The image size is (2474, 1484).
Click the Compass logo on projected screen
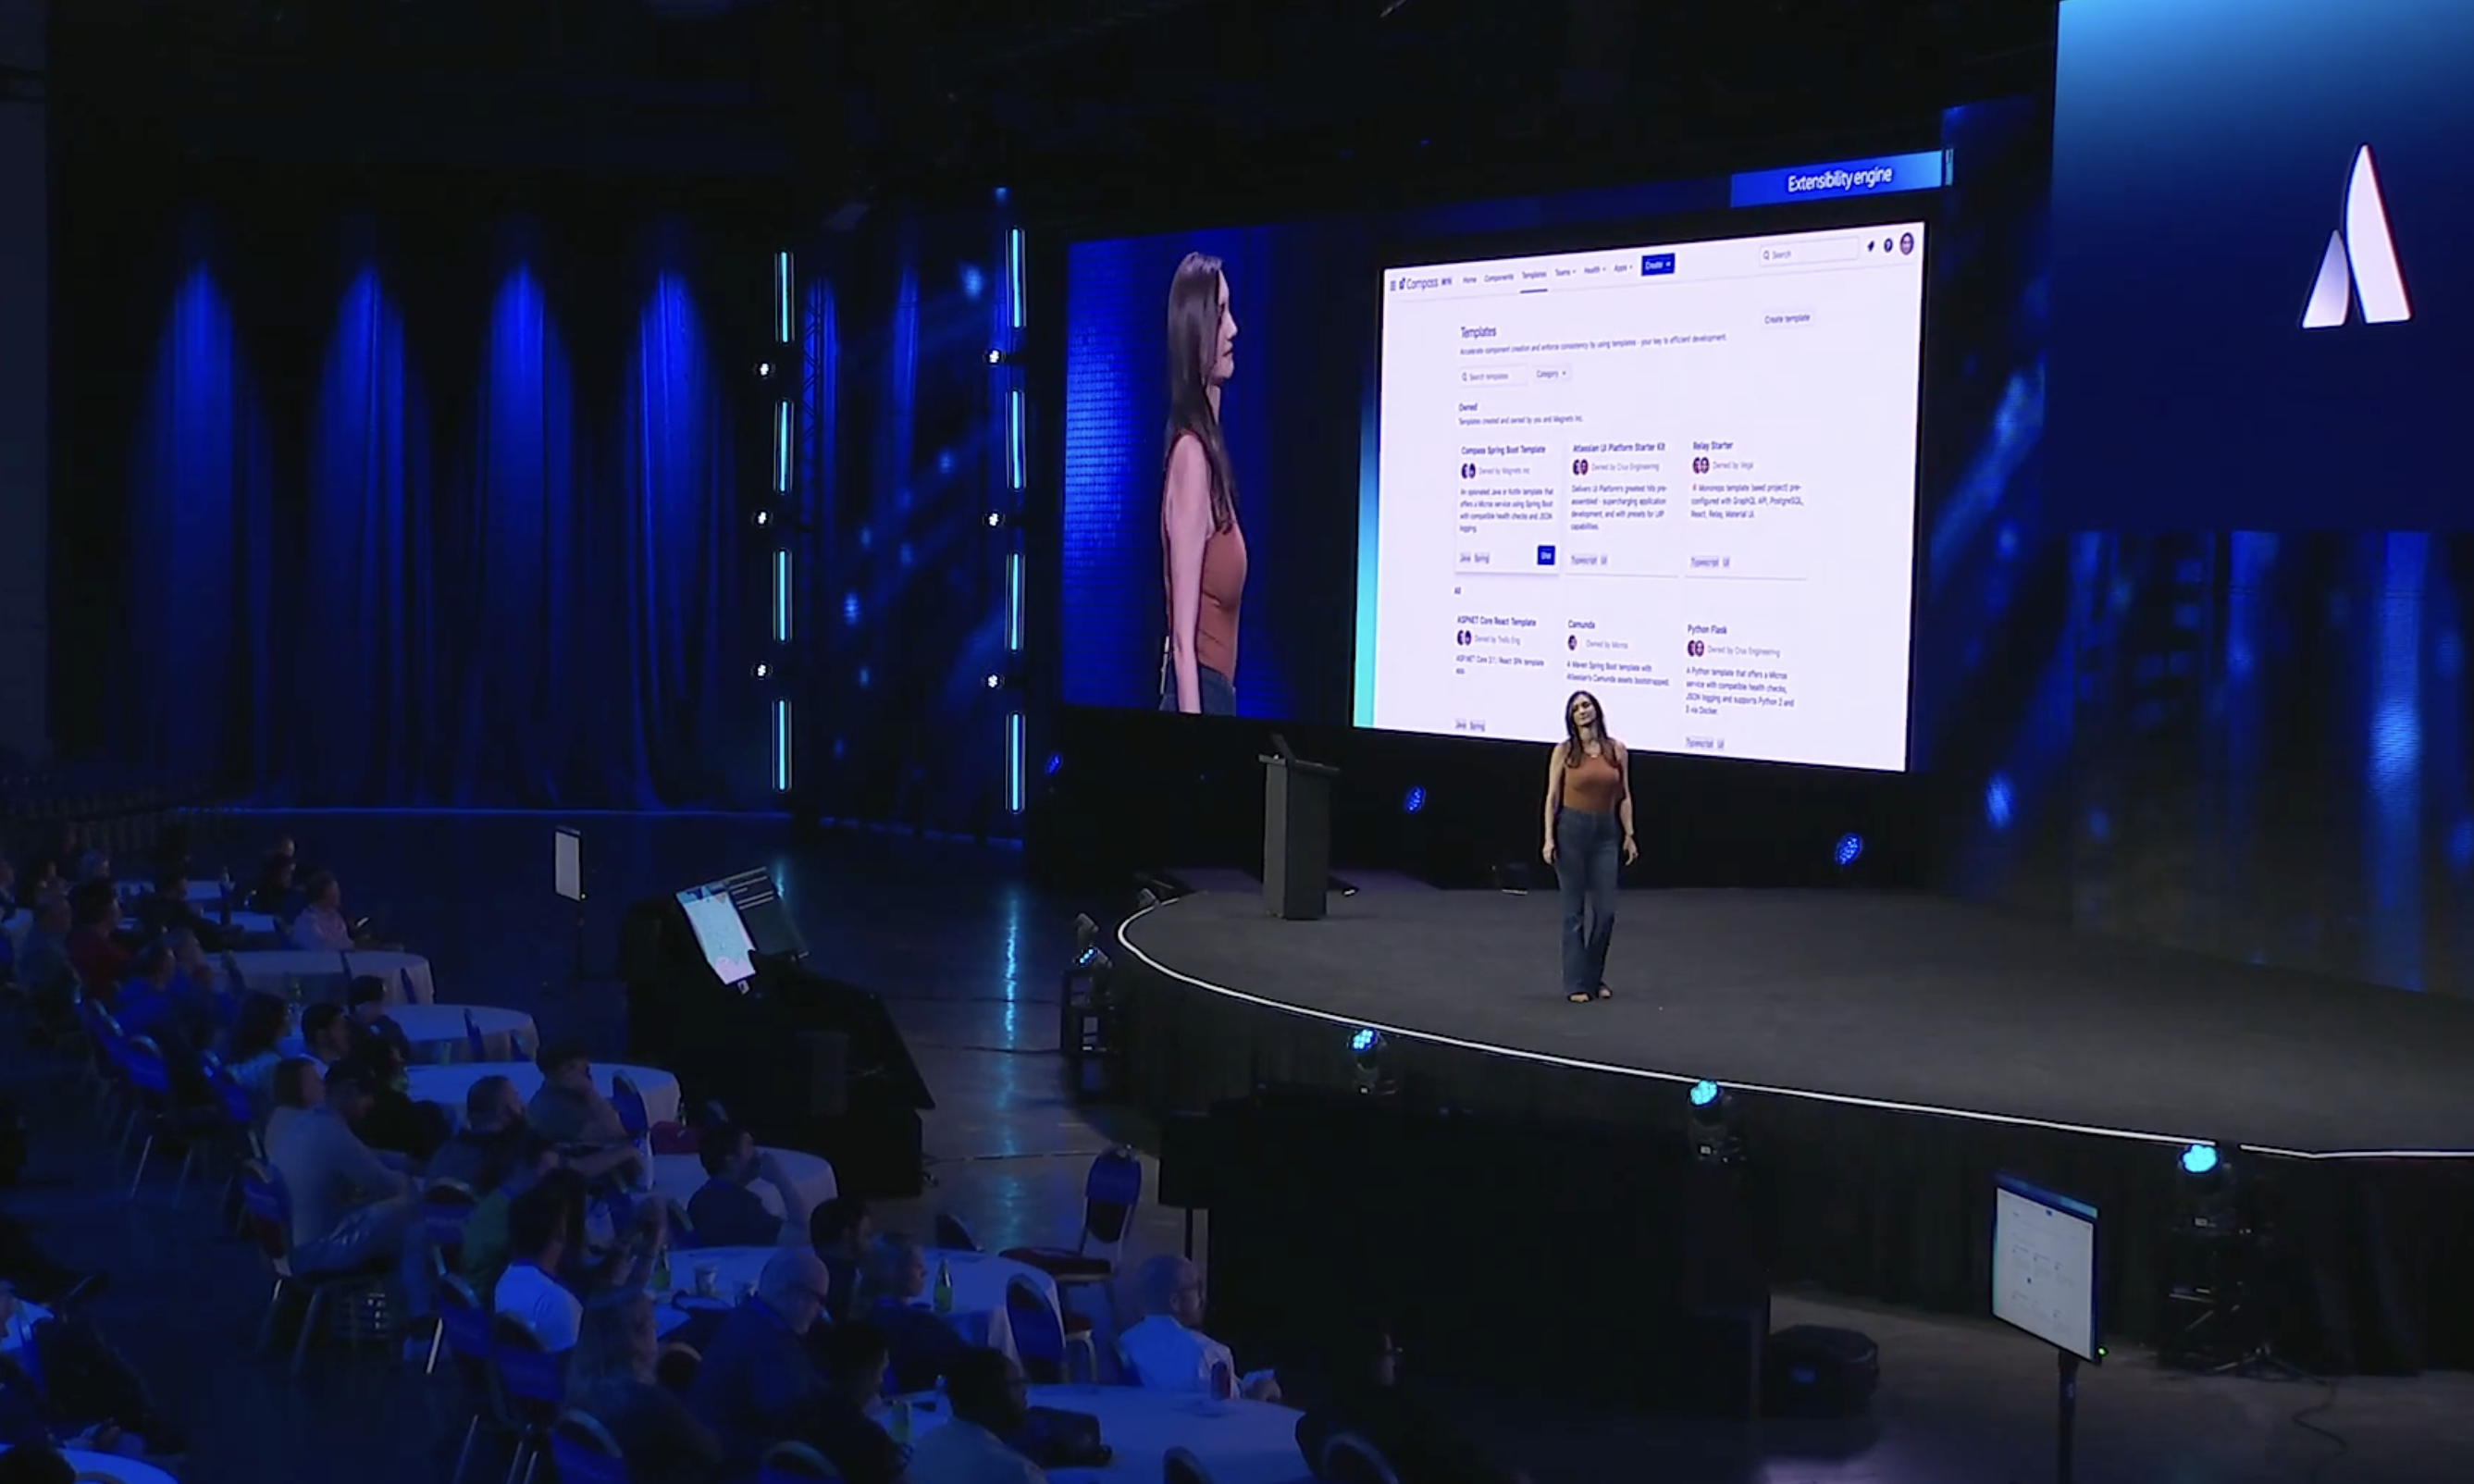[x=1419, y=283]
